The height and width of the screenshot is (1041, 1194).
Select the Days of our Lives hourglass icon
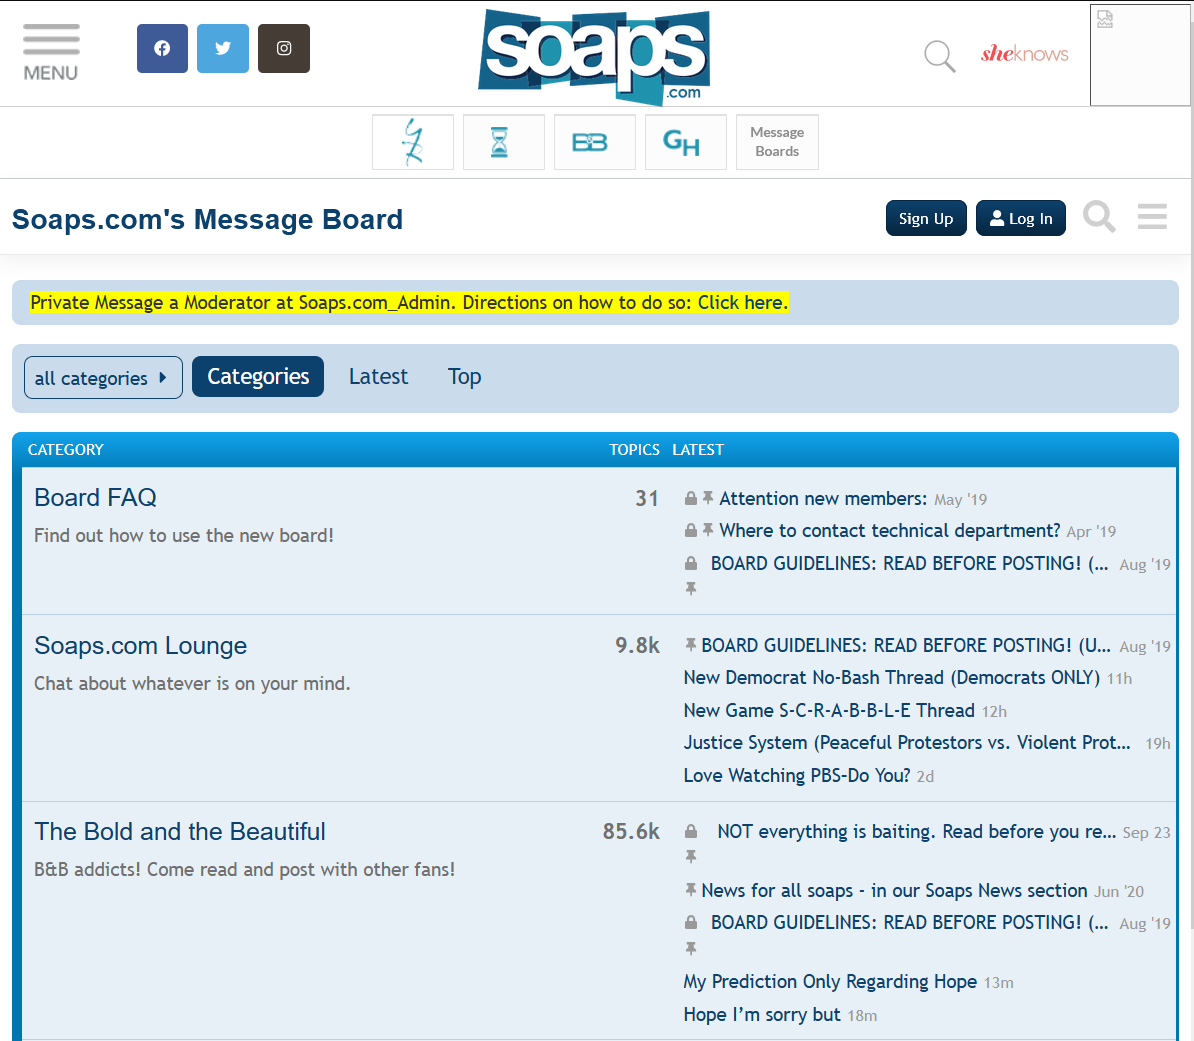503,141
